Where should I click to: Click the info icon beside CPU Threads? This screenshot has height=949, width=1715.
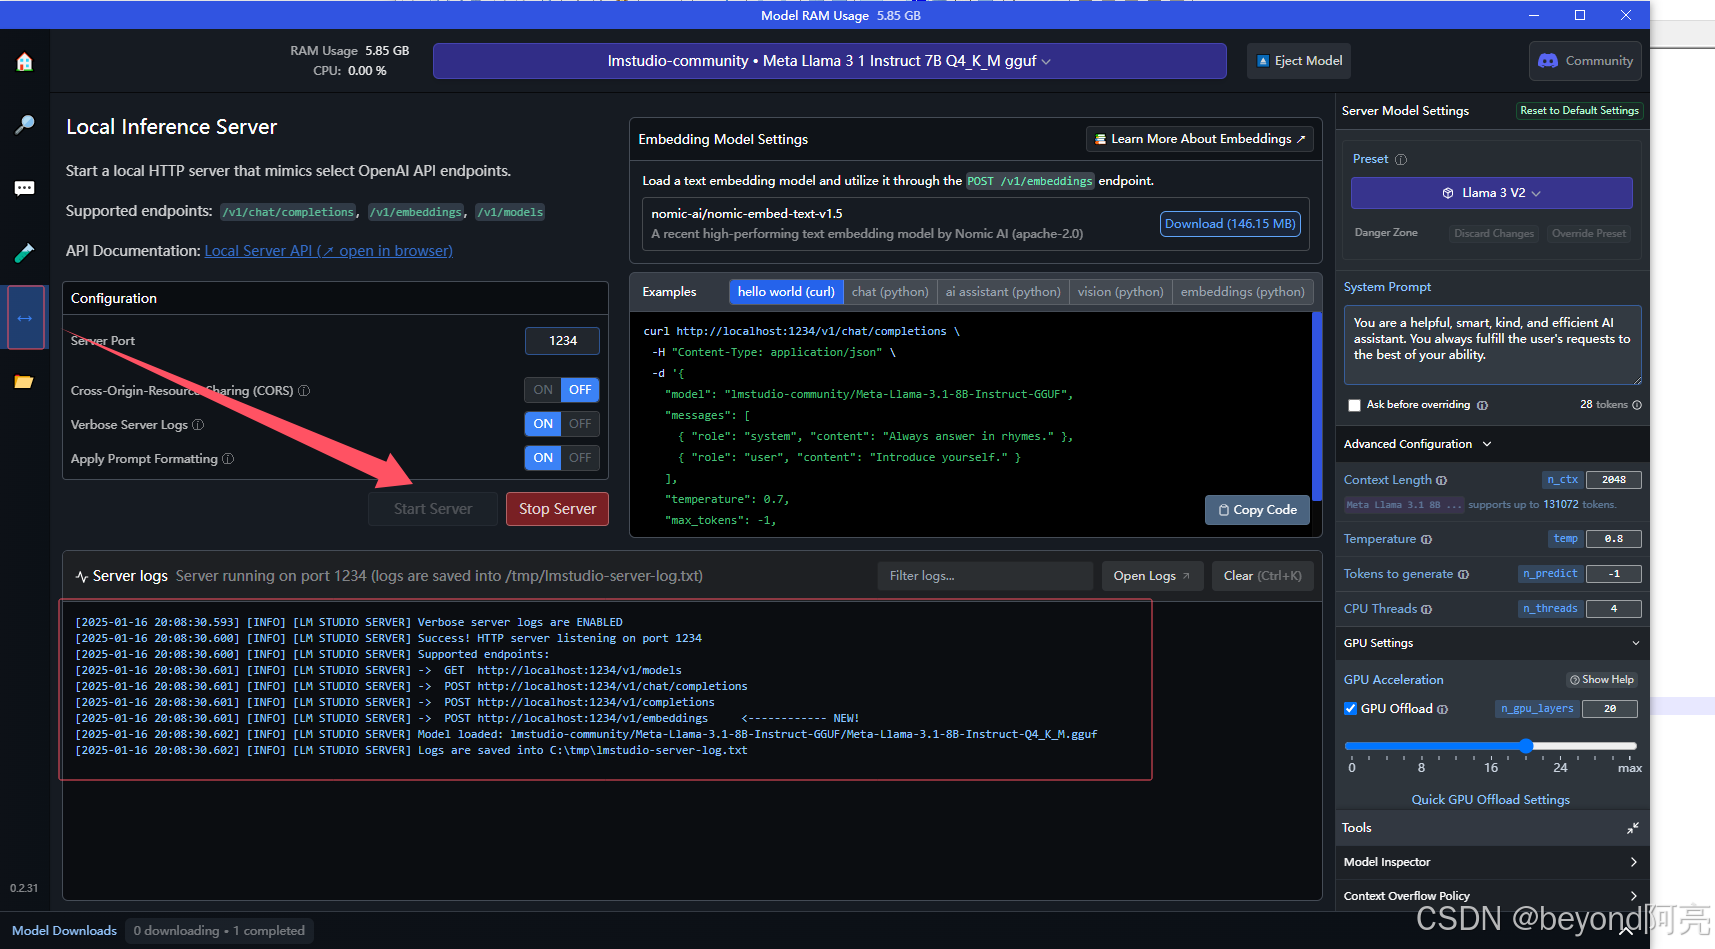click(x=1427, y=610)
